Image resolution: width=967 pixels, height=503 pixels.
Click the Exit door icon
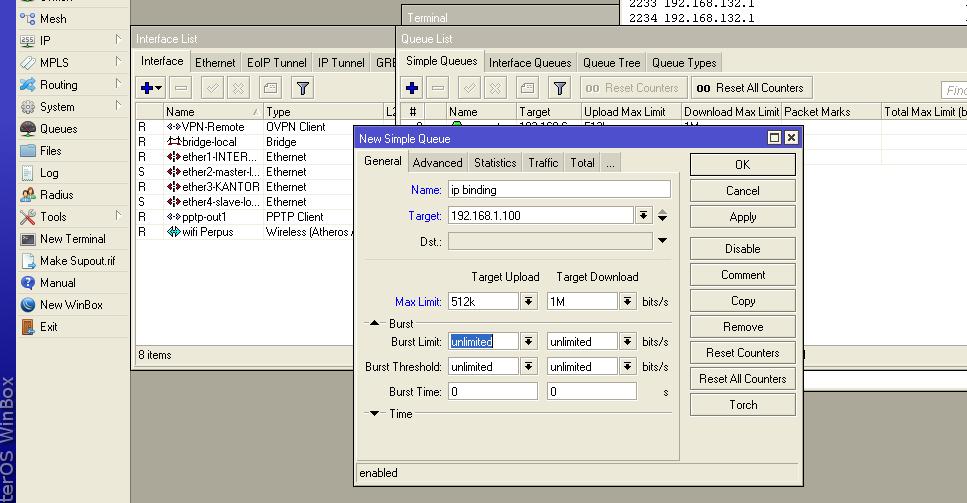(x=28, y=327)
